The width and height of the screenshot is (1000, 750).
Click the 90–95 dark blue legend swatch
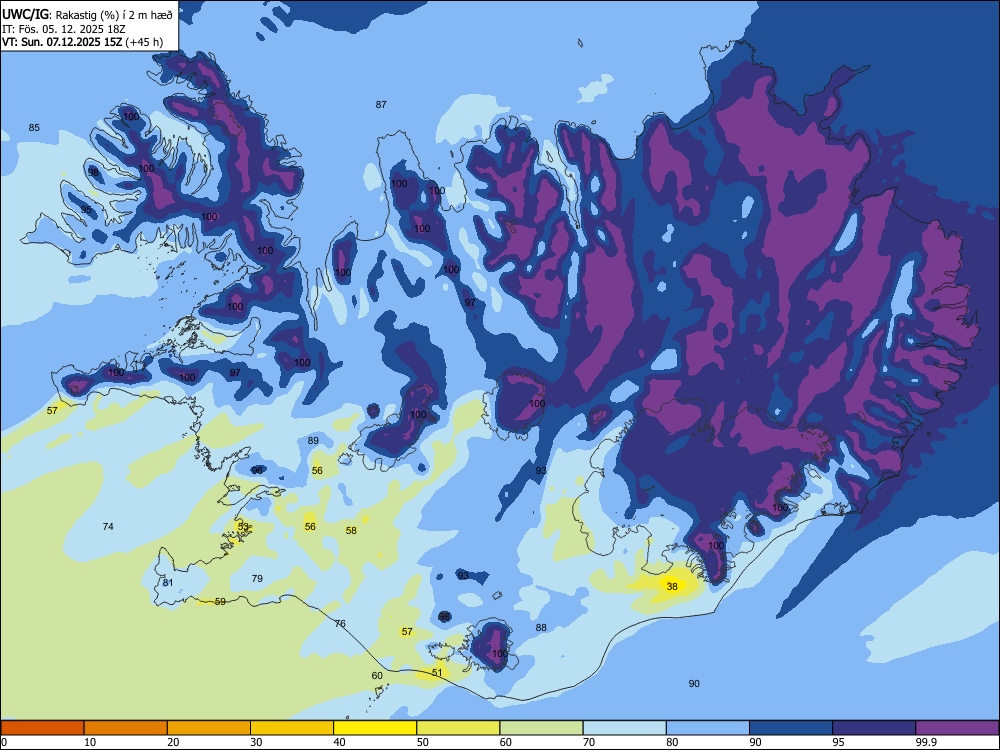791,728
